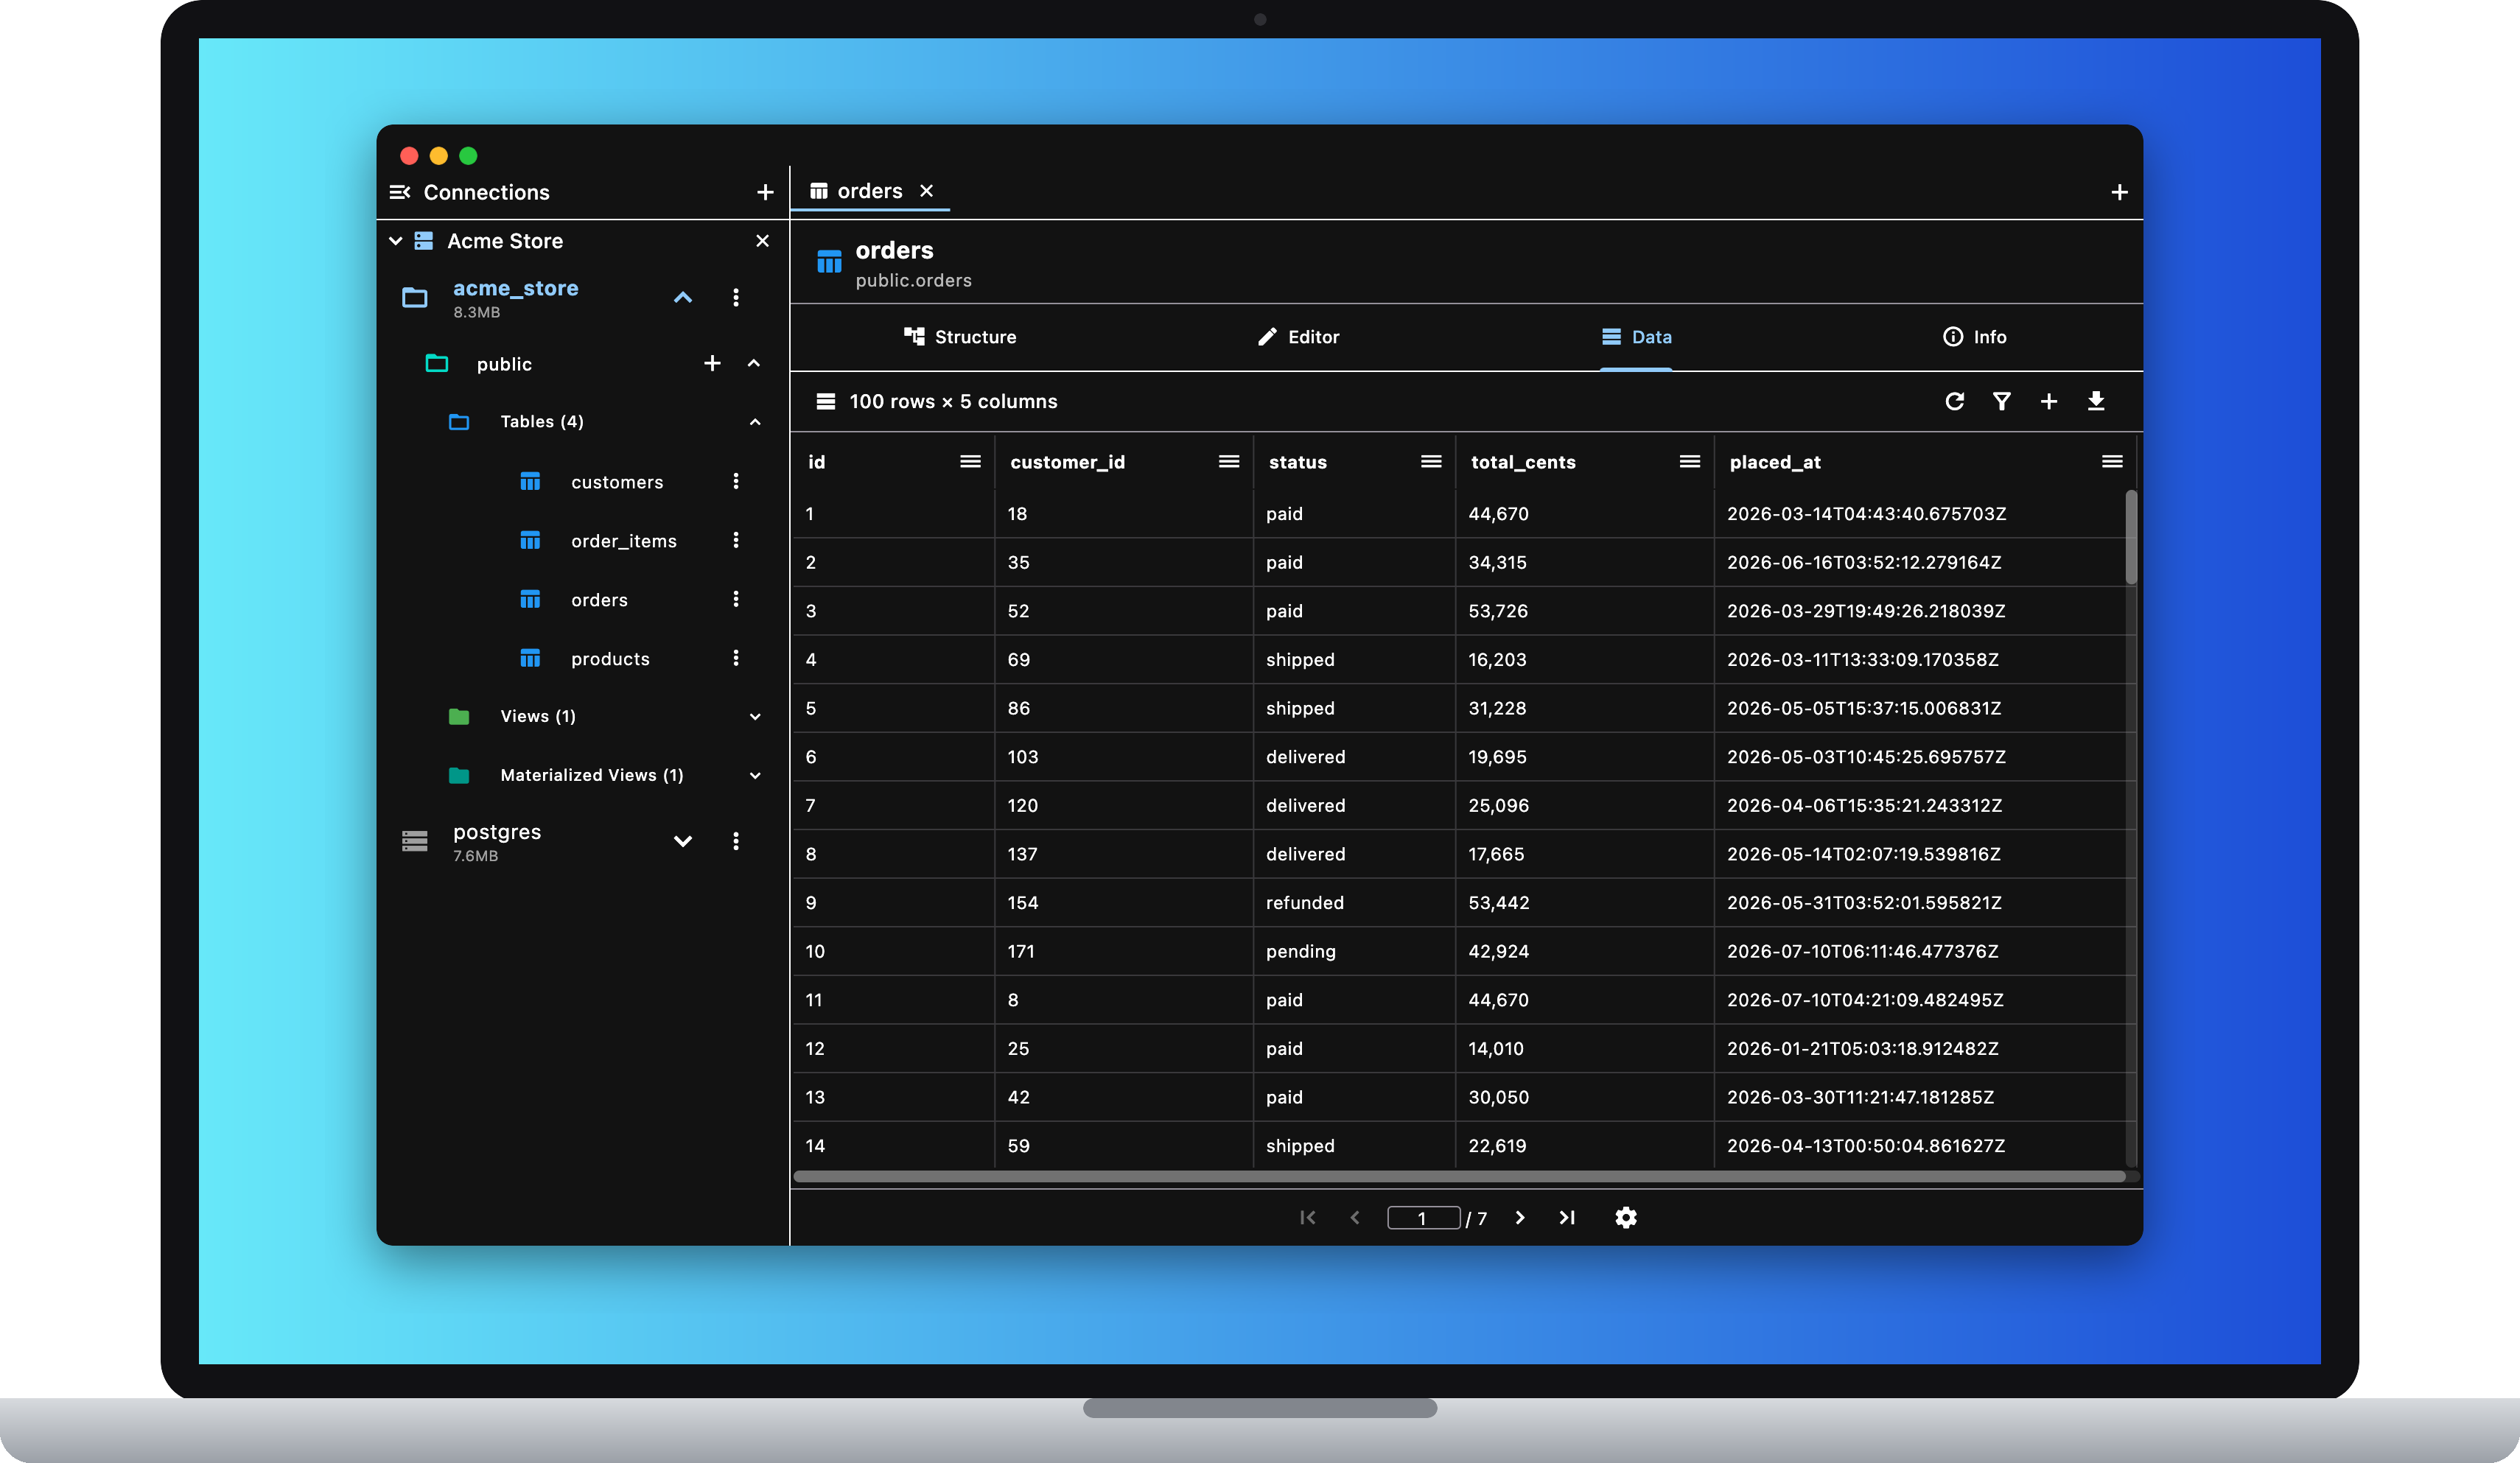The image size is (2520, 1463).
Task: Select the total_cents cell '53,726'
Action: pyautogui.click(x=1584, y=611)
